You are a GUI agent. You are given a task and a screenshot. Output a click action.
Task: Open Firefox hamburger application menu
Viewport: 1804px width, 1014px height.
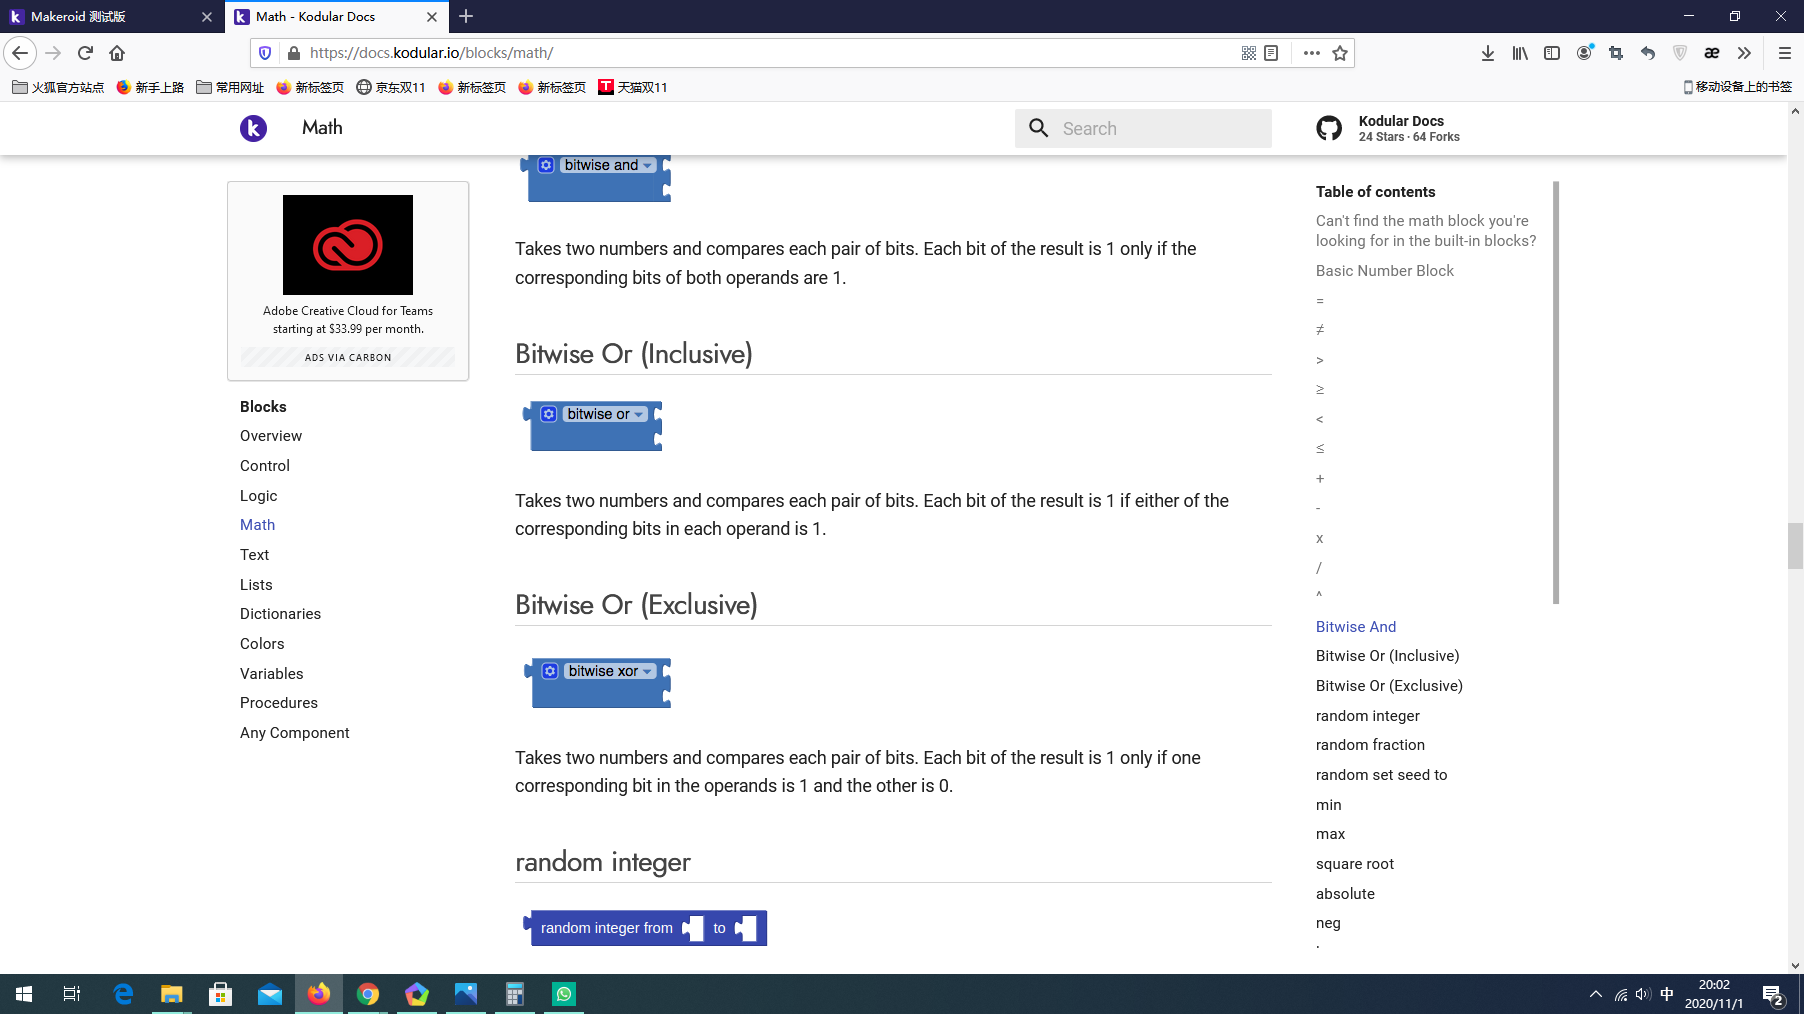click(x=1784, y=53)
